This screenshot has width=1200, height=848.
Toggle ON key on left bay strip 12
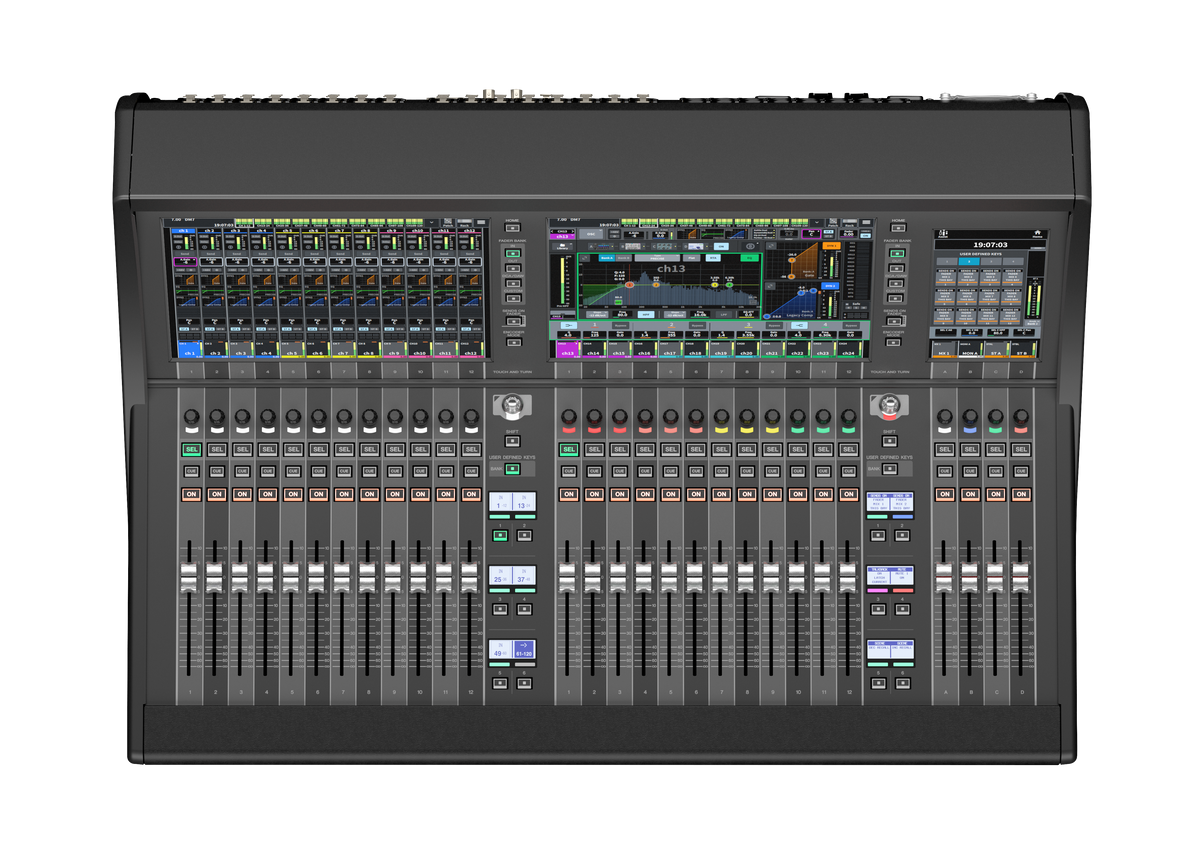[x=470, y=494]
